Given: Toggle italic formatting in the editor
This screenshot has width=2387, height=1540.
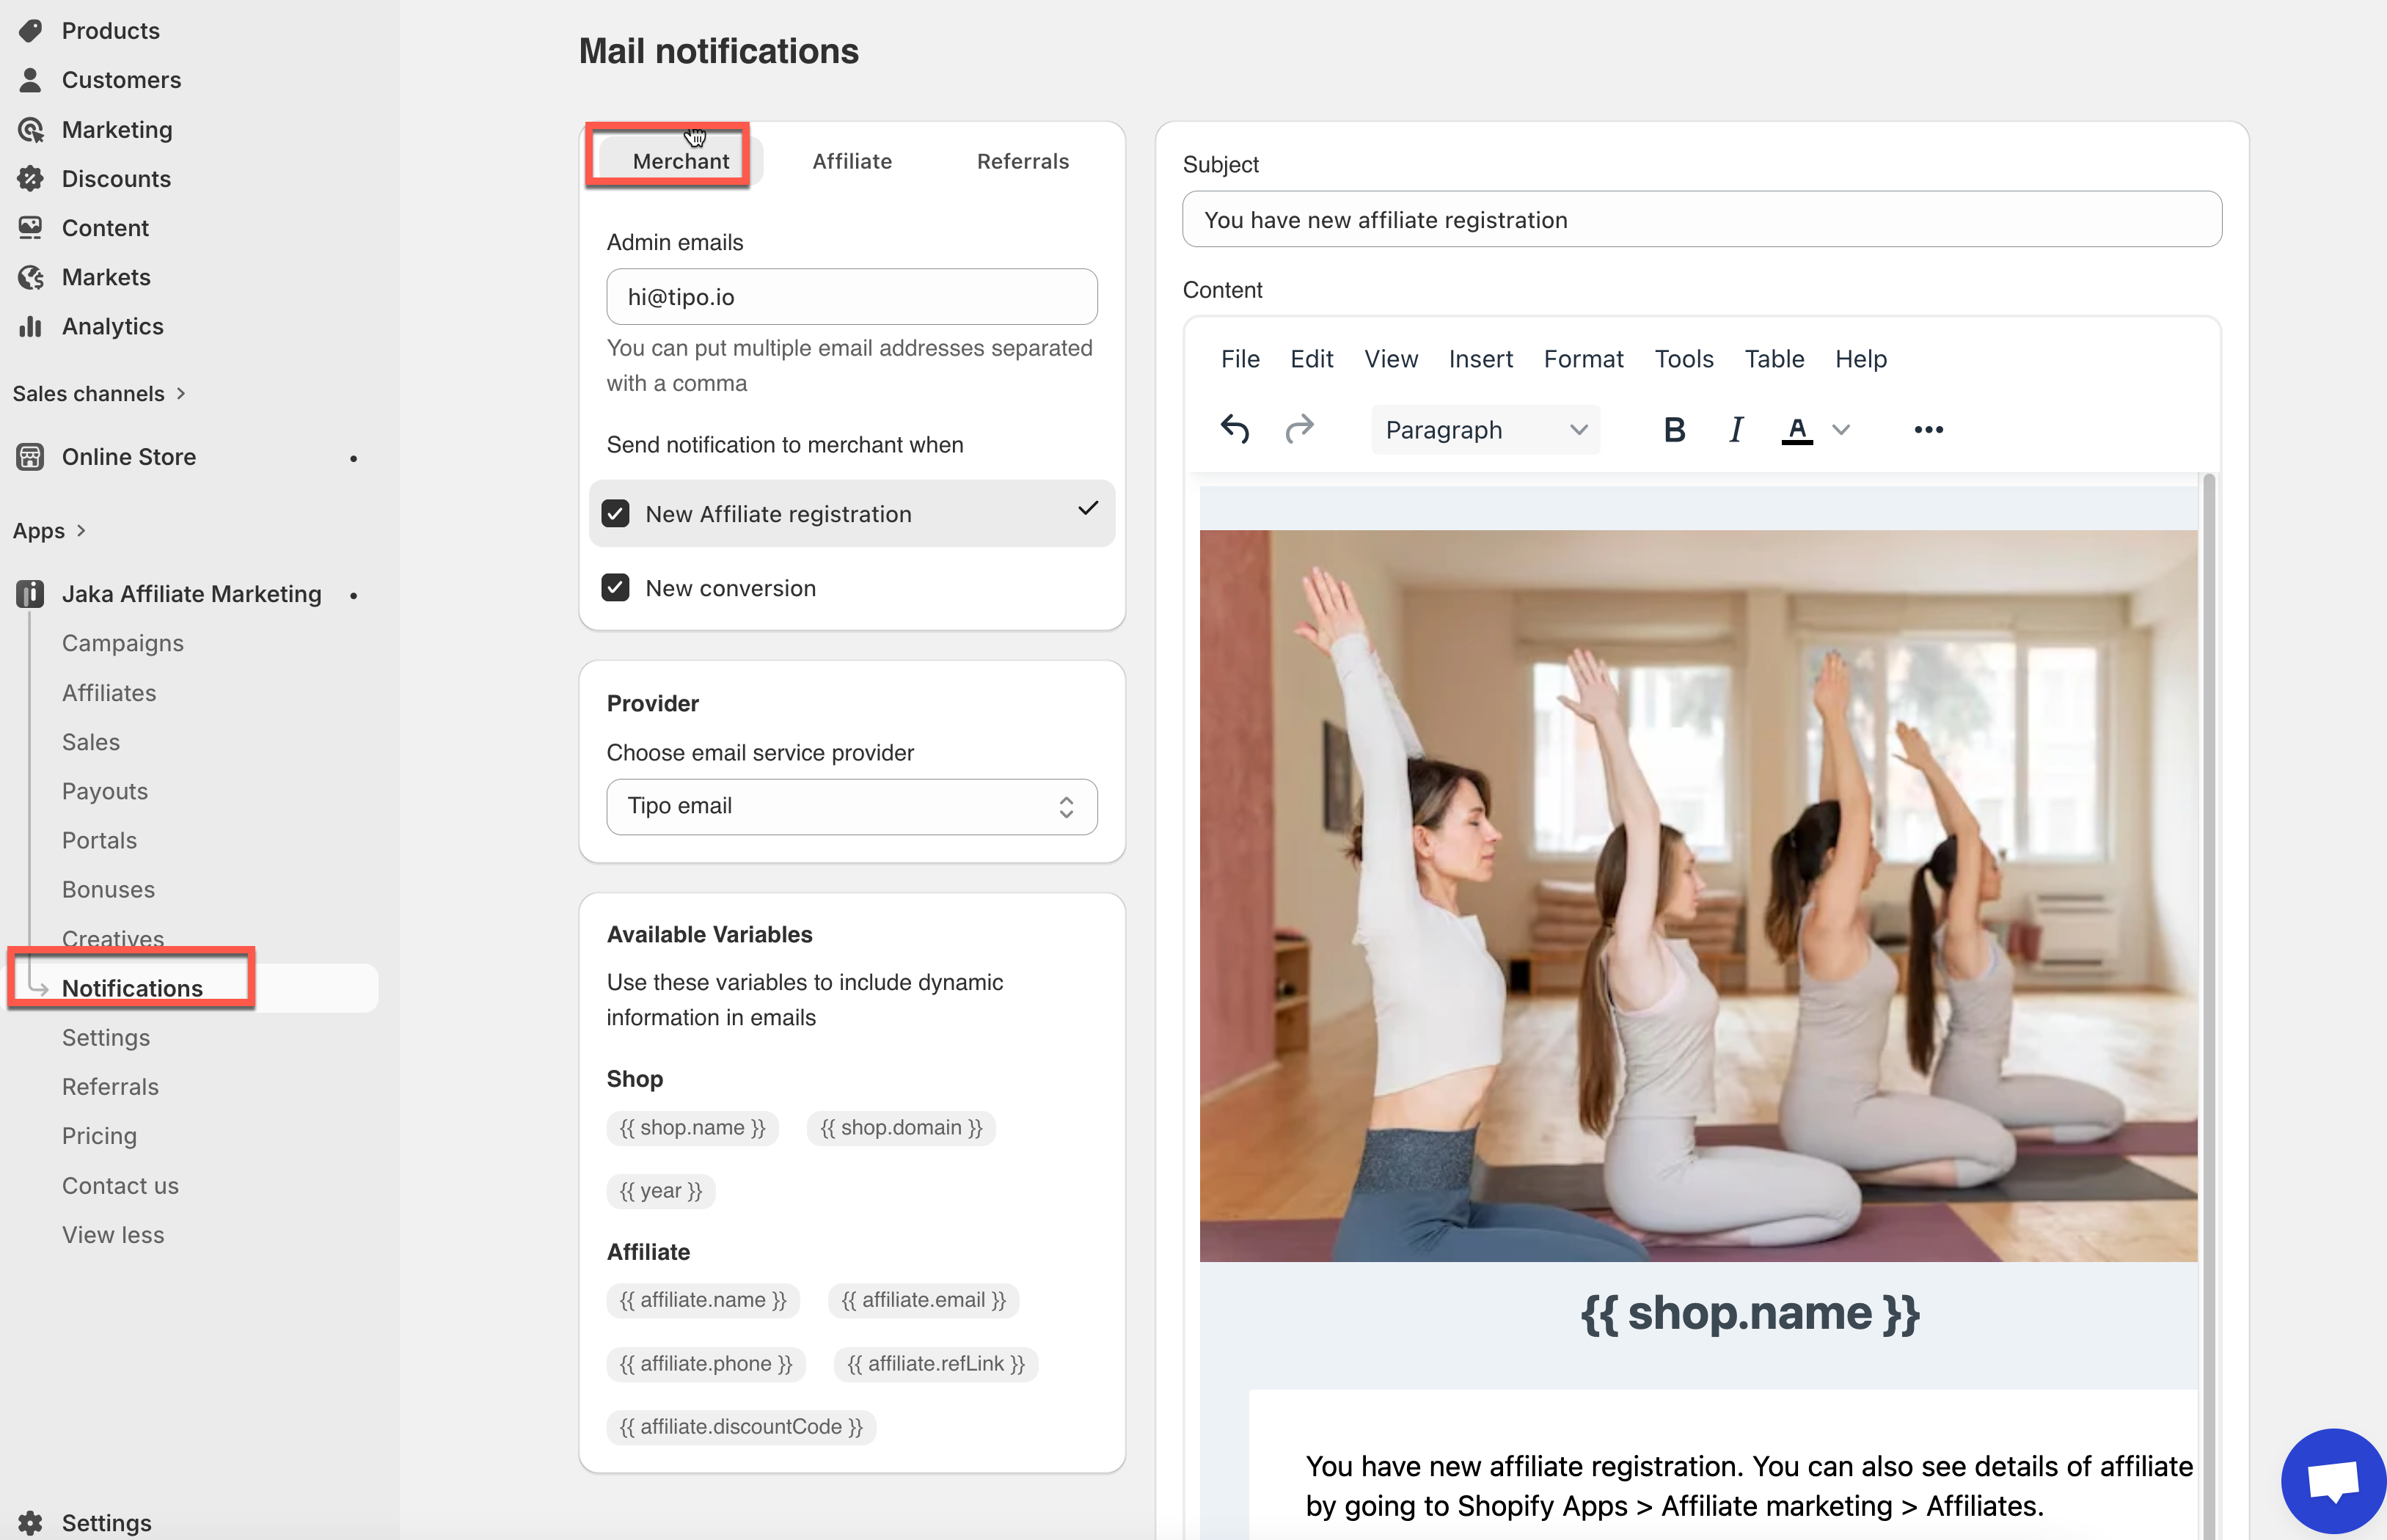Looking at the screenshot, I should tap(1736, 429).
